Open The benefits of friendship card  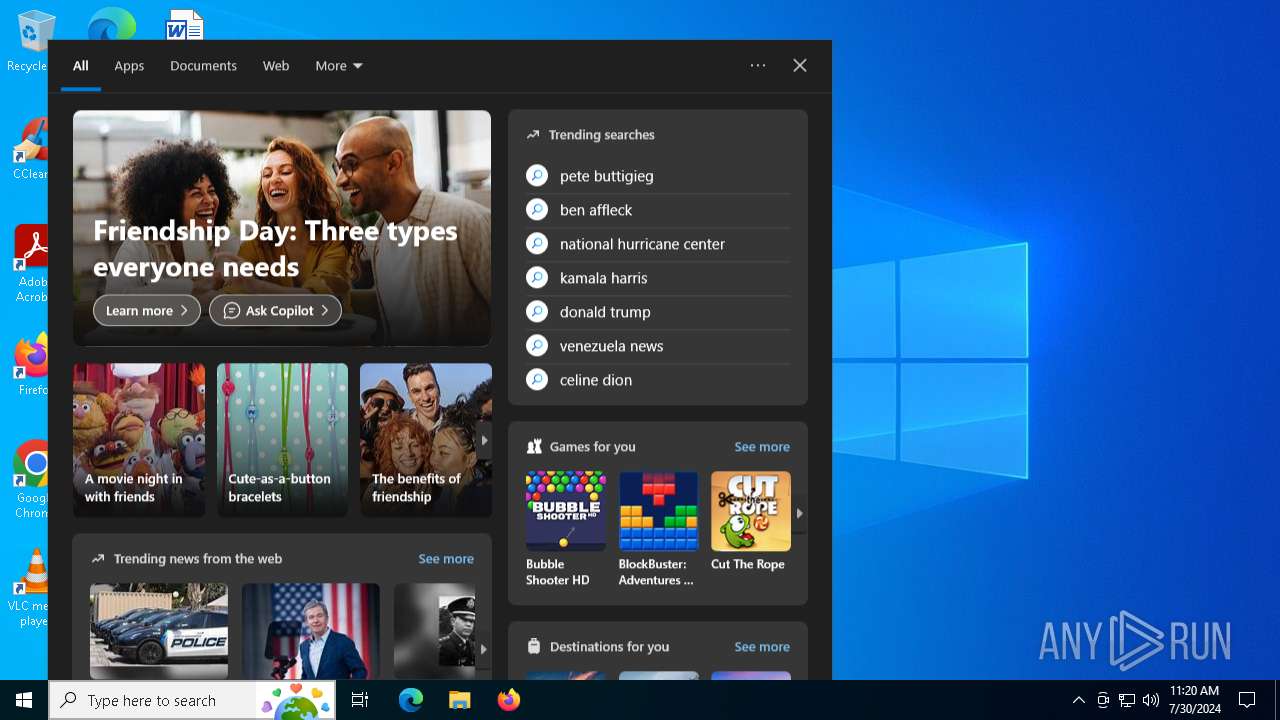[x=426, y=440]
